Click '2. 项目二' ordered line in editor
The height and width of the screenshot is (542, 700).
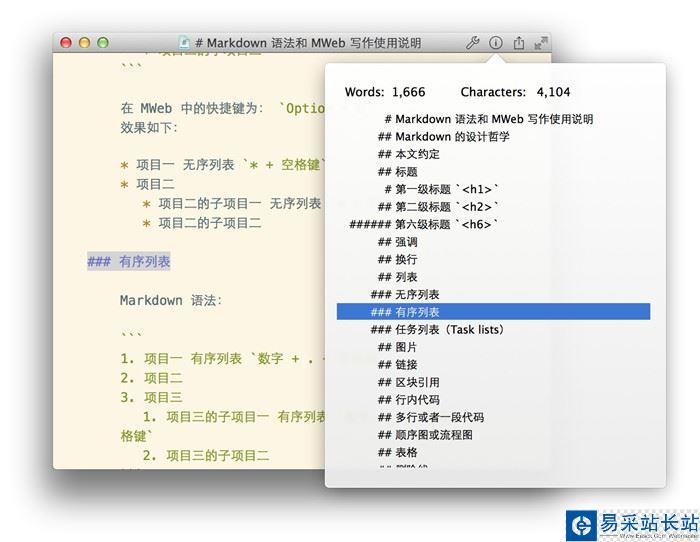tap(151, 378)
